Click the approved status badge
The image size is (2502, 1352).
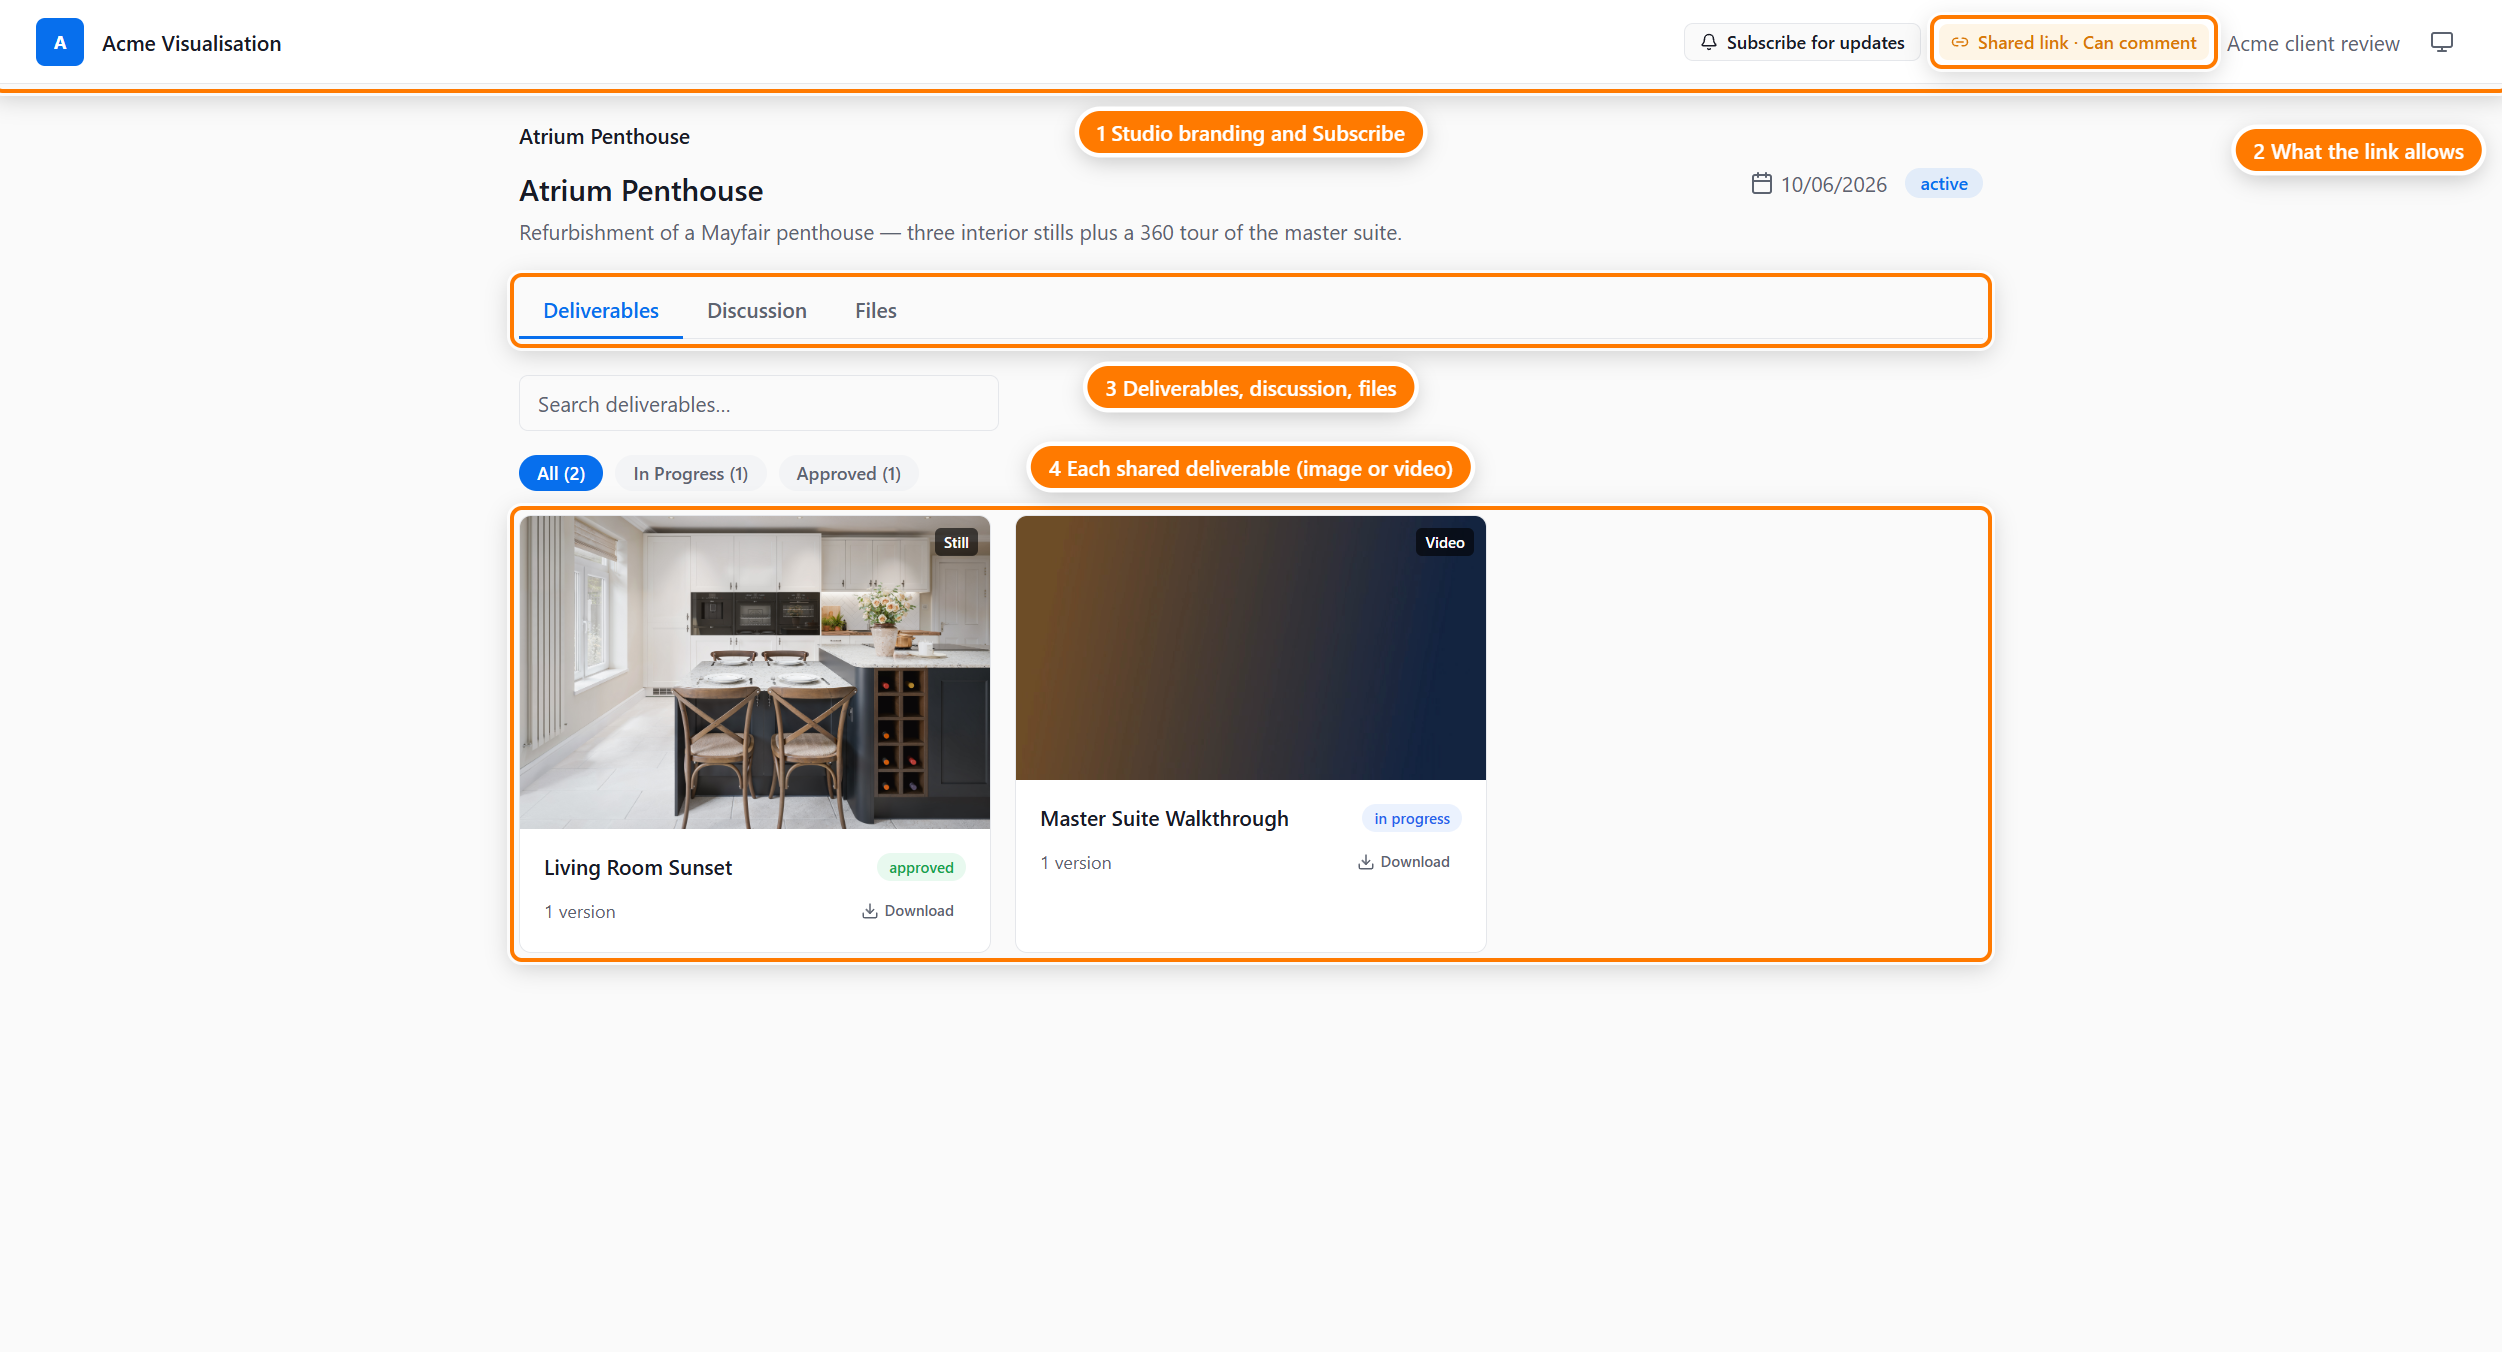tap(921, 867)
